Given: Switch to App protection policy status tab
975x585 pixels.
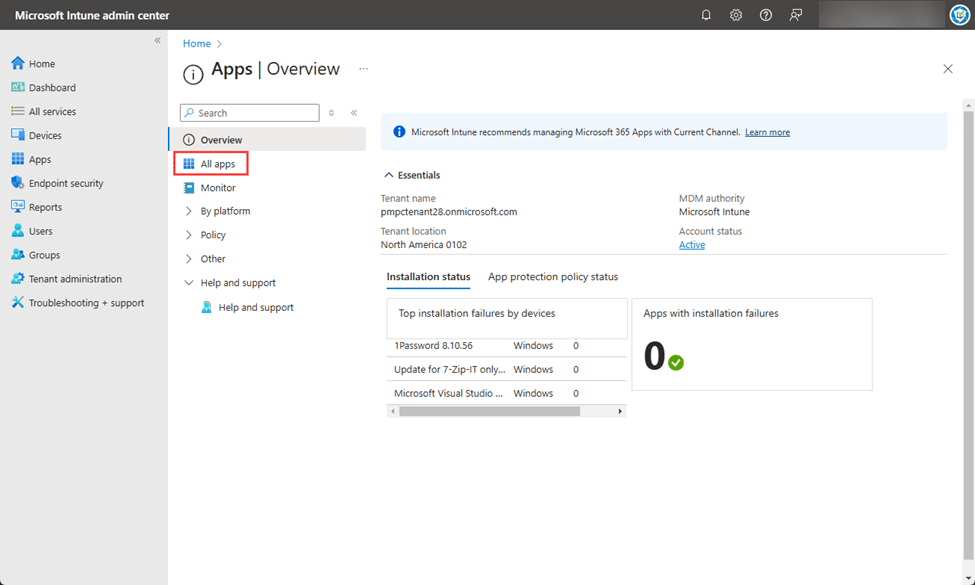Looking at the screenshot, I should pos(553,277).
